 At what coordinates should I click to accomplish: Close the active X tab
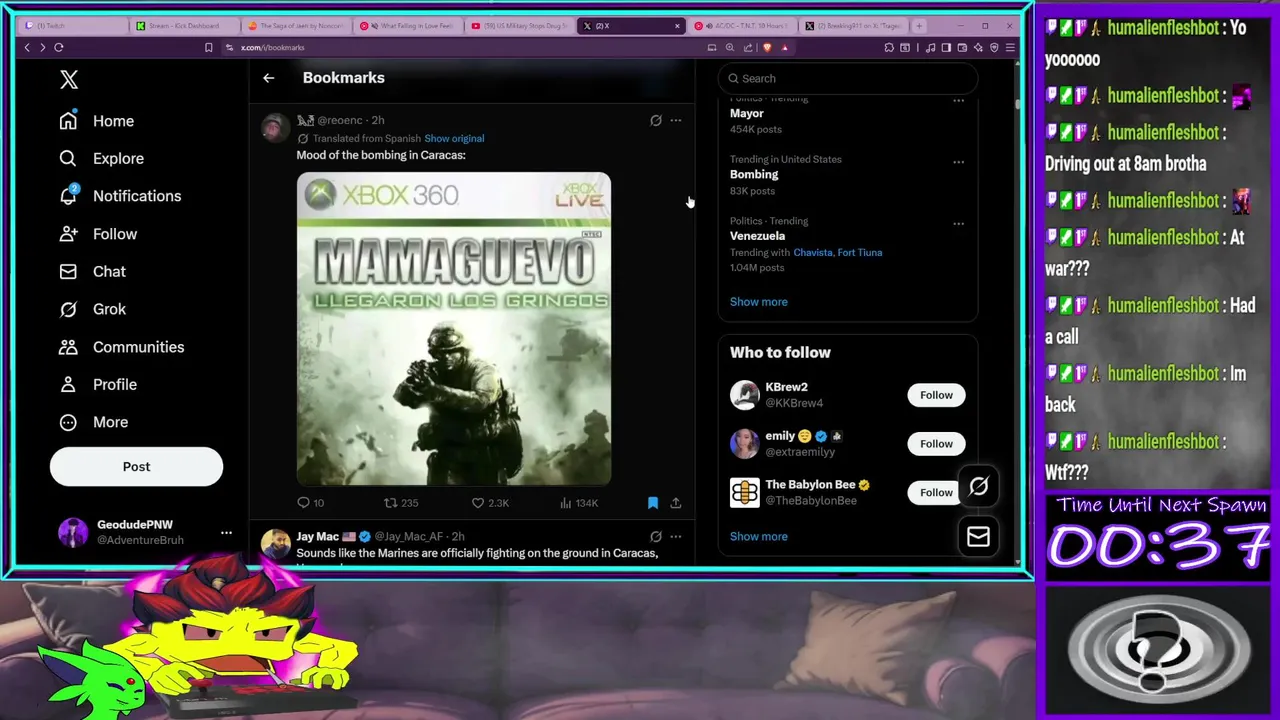tap(678, 26)
